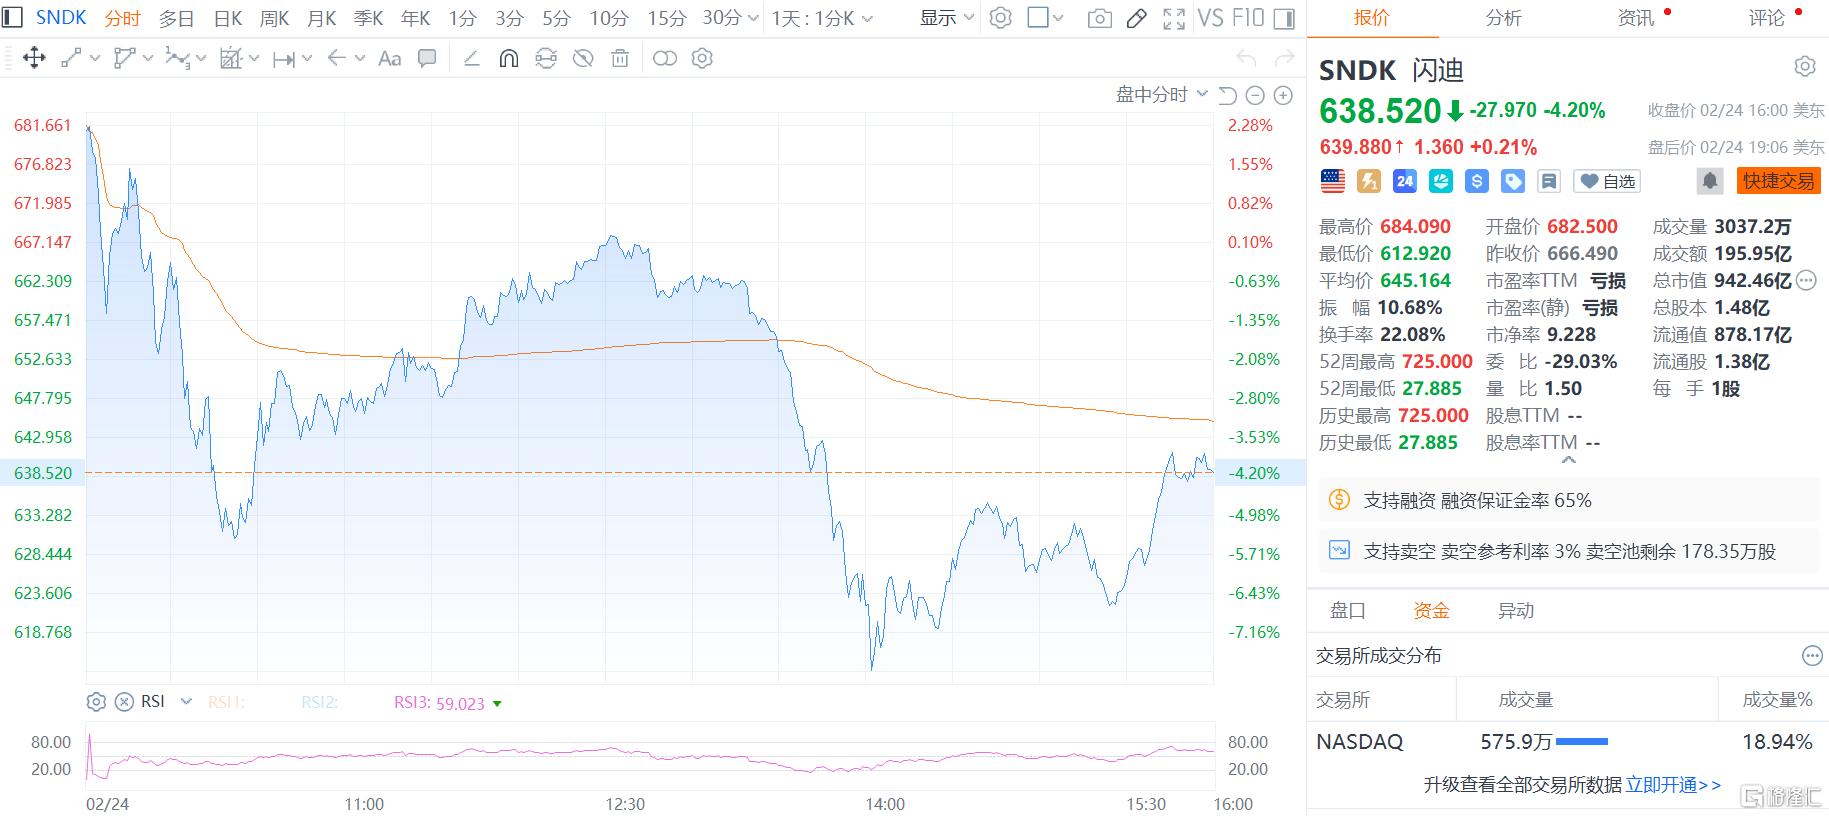This screenshot has width=1829, height=816.
Task: Toggle hide drawings eye icon
Action: click(x=583, y=59)
